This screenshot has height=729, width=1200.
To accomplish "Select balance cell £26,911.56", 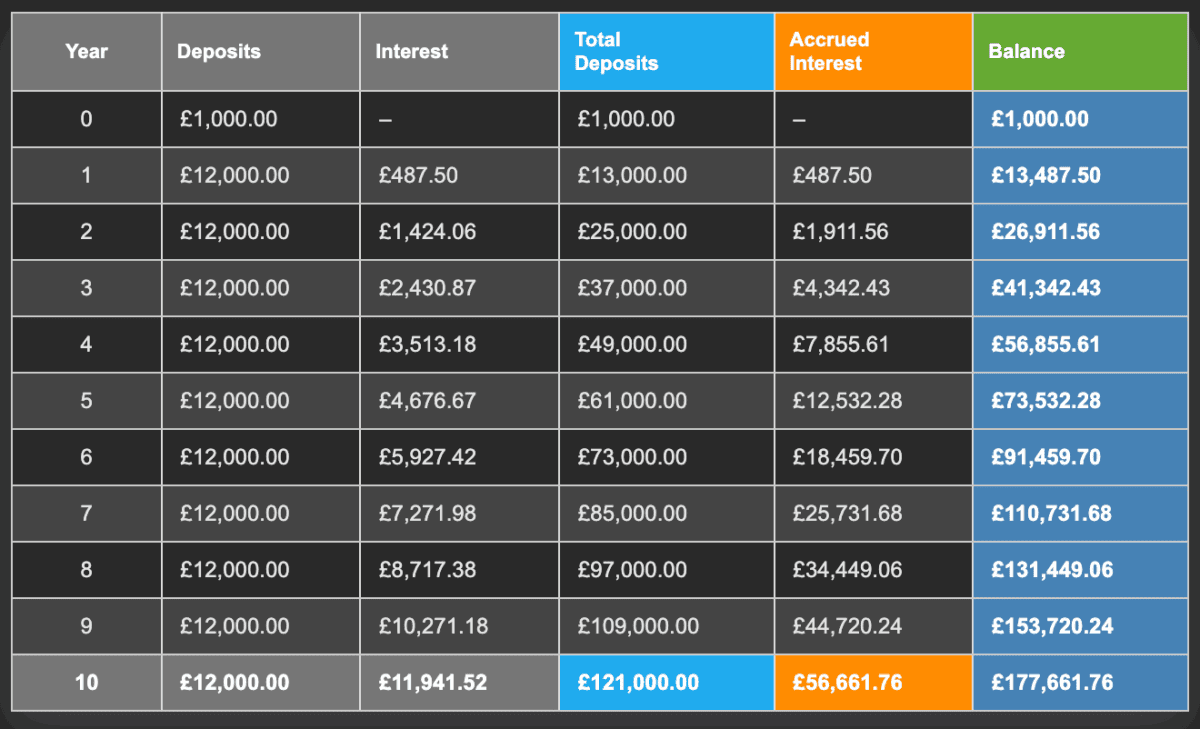I will tap(1046, 232).
